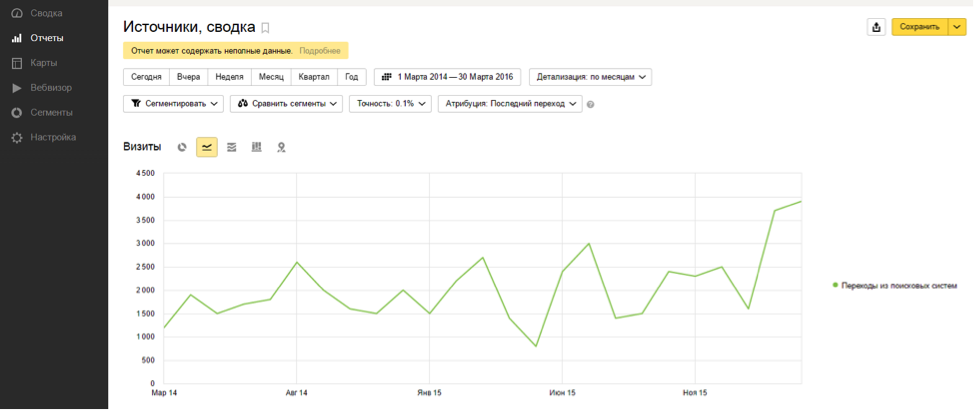This screenshot has height=410, width=974.
Task: Open the Атрибуция: Последний переход dropdown
Action: [510, 104]
